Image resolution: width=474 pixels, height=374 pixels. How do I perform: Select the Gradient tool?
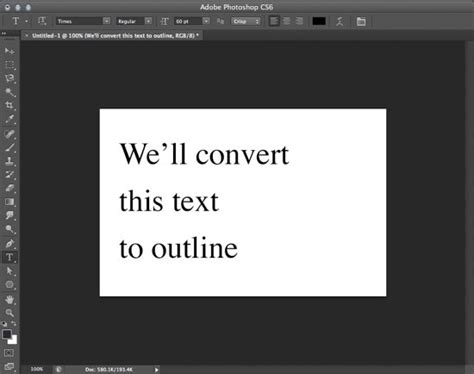pyautogui.click(x=9, y=202)
